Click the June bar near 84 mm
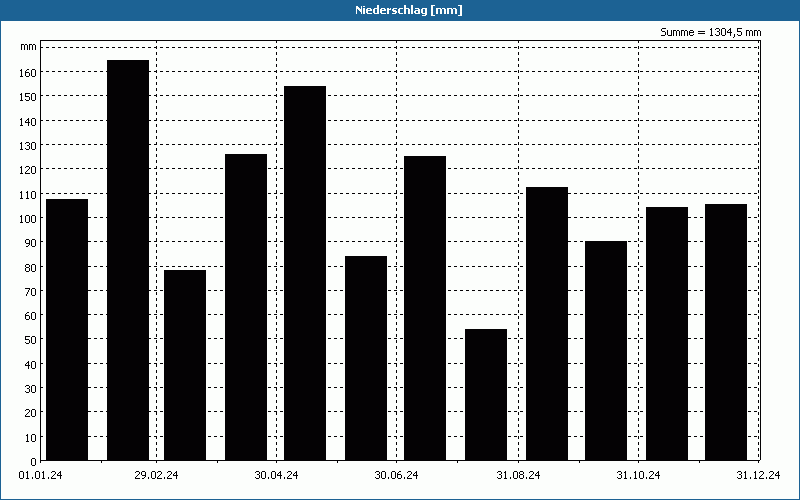 pos(366,358)
